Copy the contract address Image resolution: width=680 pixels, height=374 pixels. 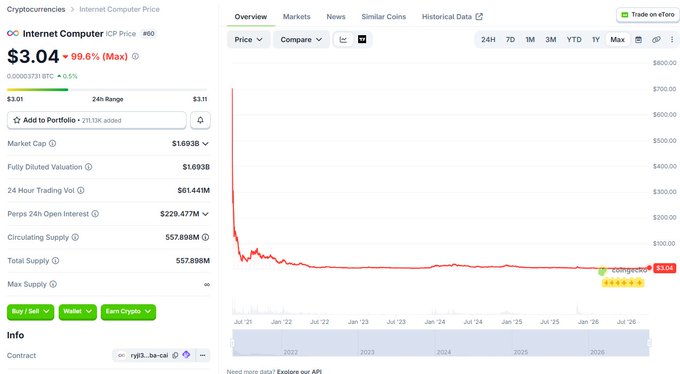175,355
